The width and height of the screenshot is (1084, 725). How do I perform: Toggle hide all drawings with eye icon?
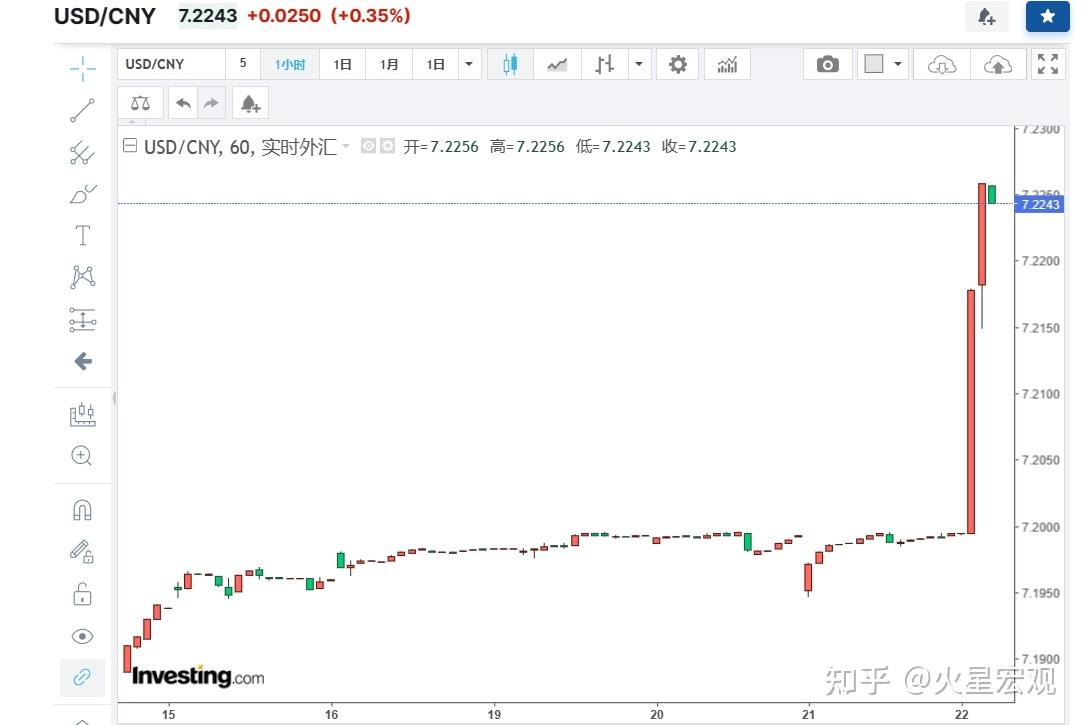82,636
